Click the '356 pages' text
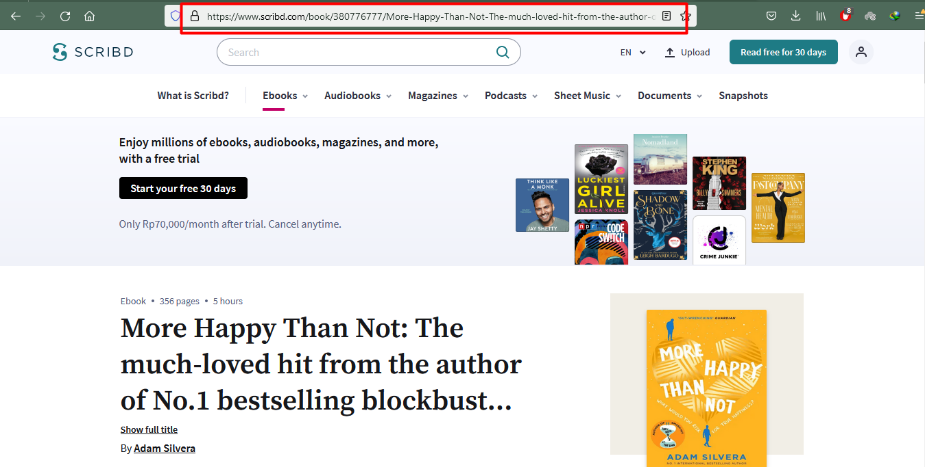 coord(179,301)
